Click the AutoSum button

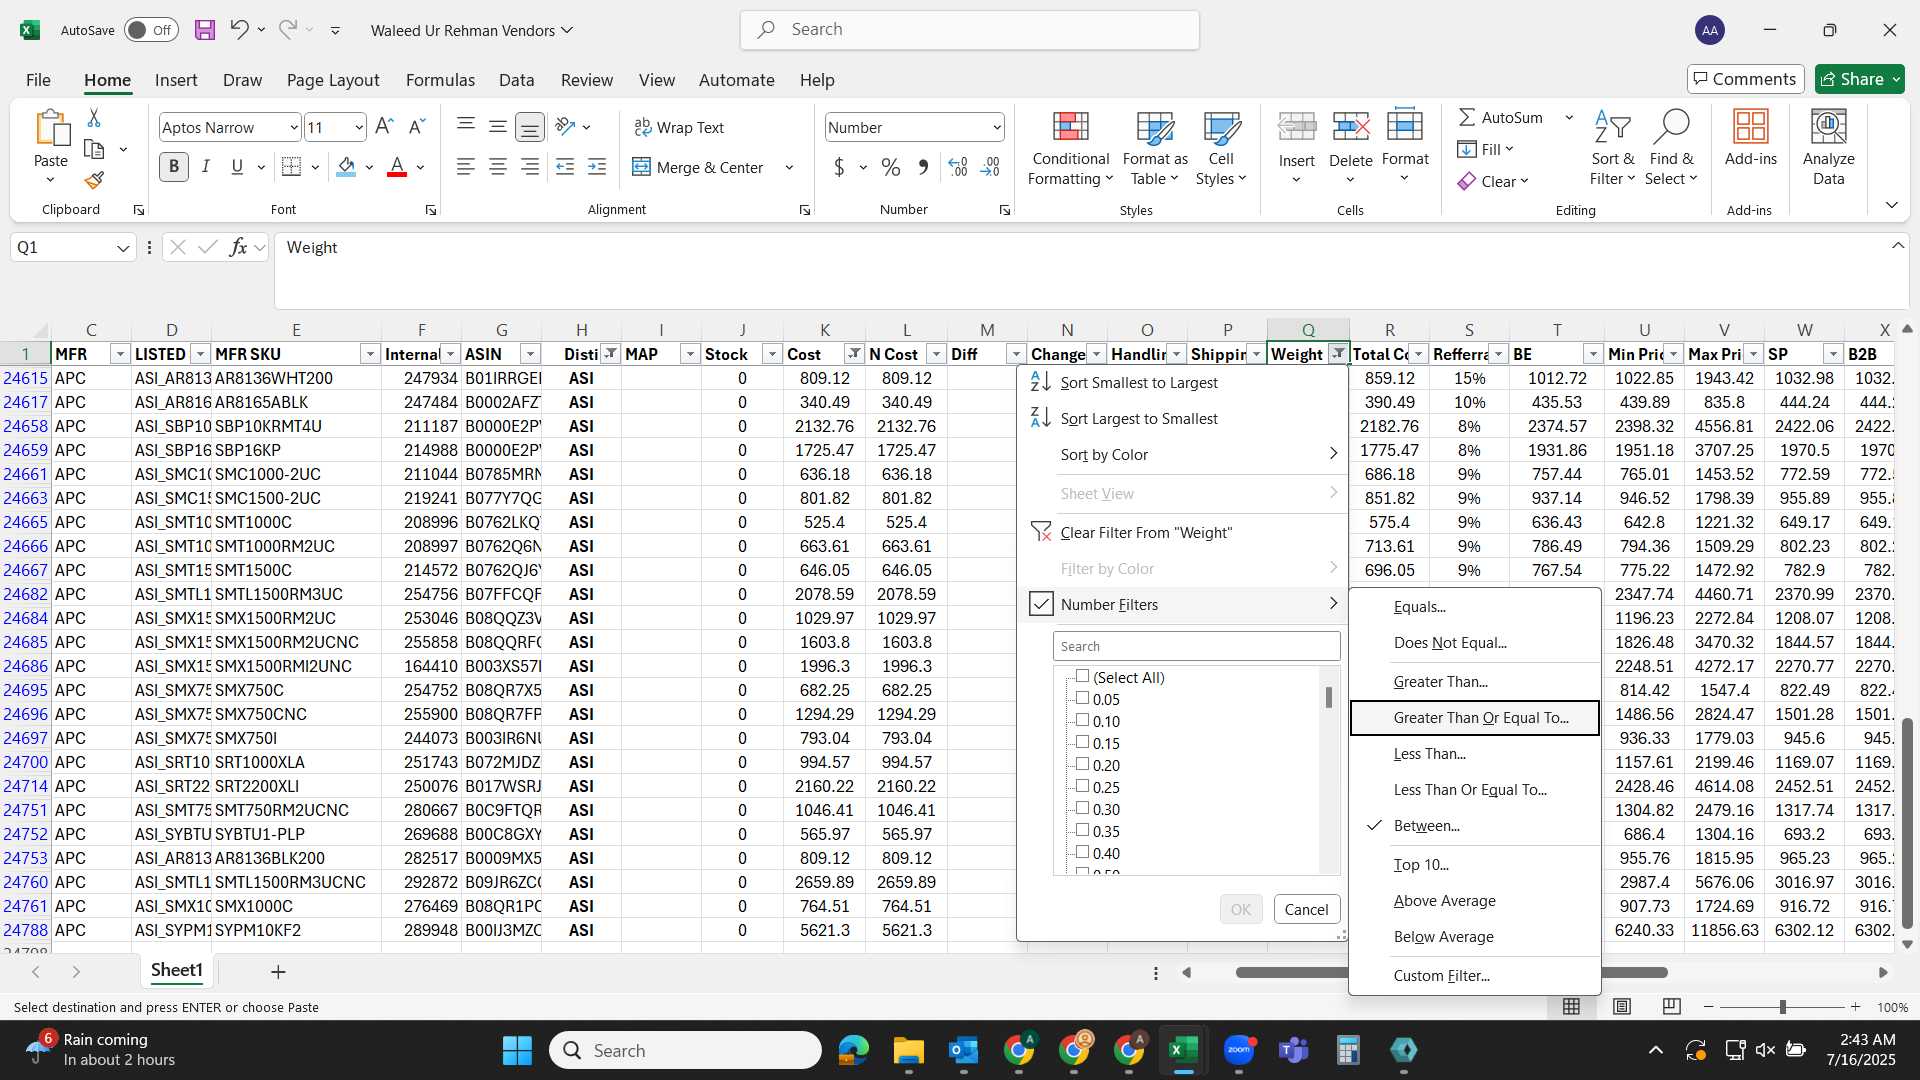pos(1501,117)
